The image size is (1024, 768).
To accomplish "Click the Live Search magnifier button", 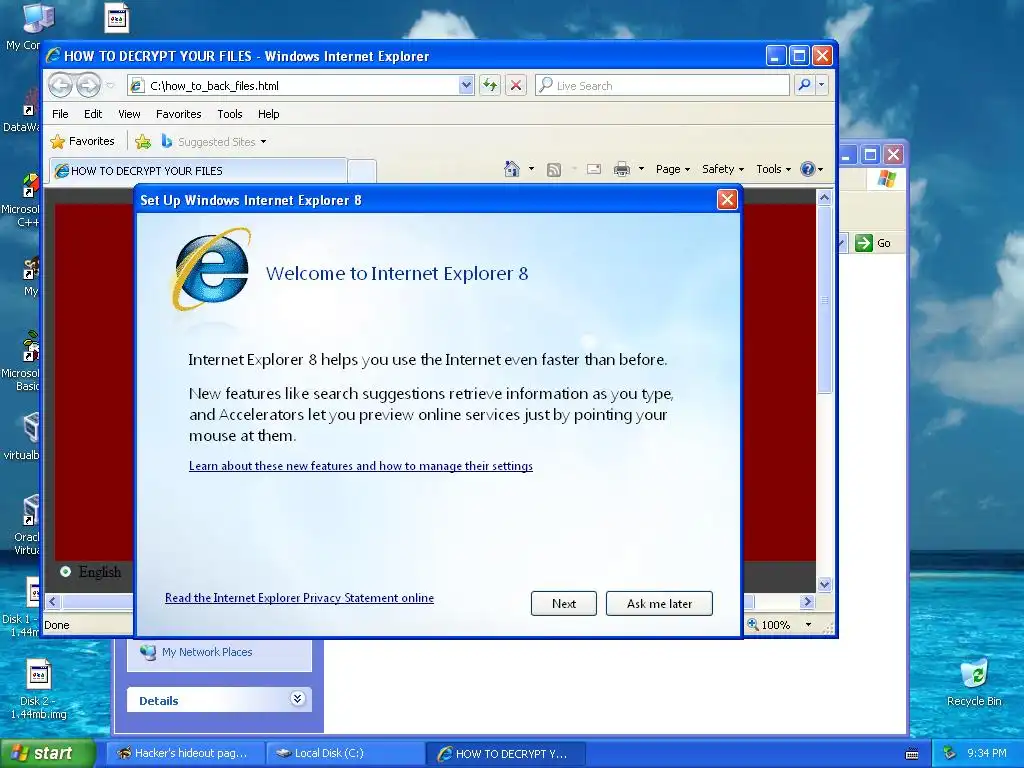I will 805,85.
